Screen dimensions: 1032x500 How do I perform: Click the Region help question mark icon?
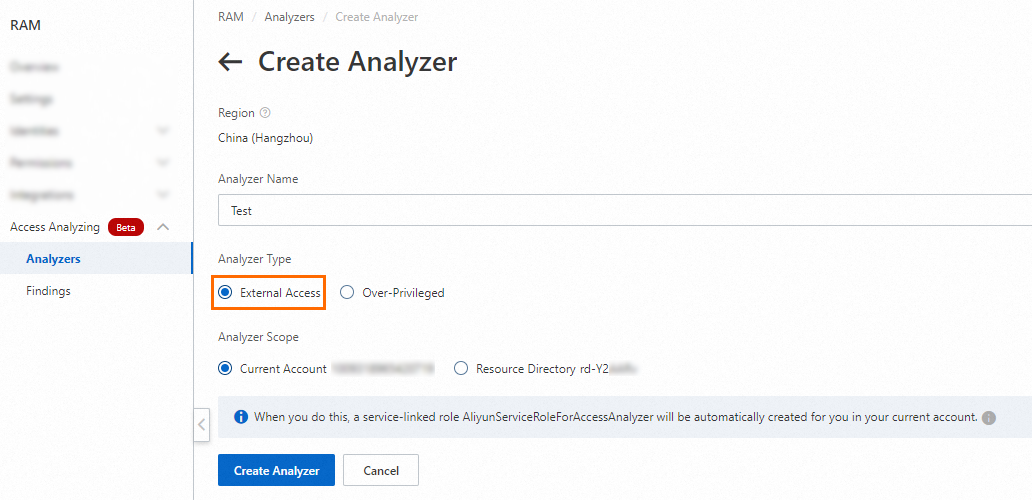pyautogui.click(x=265, y=113)
